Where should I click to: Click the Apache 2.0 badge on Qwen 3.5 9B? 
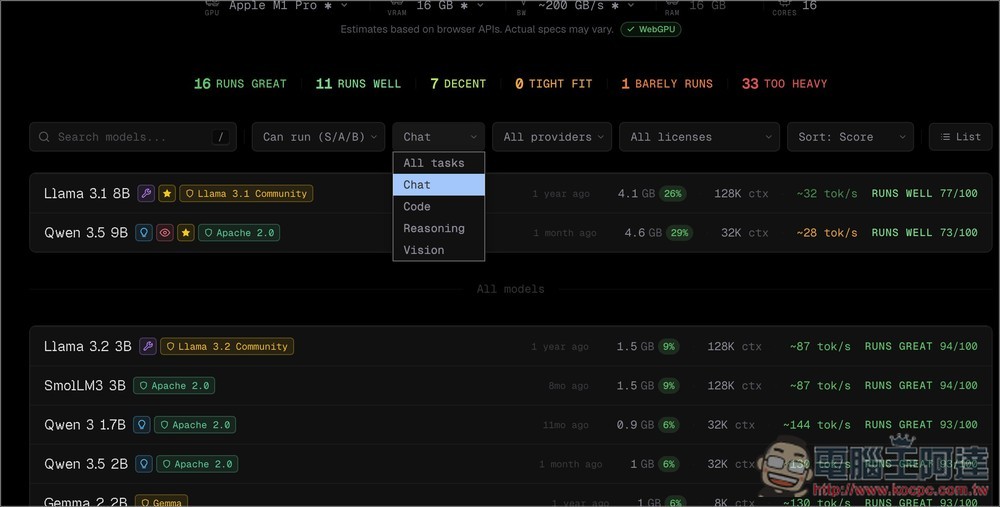tap(239, 233)
